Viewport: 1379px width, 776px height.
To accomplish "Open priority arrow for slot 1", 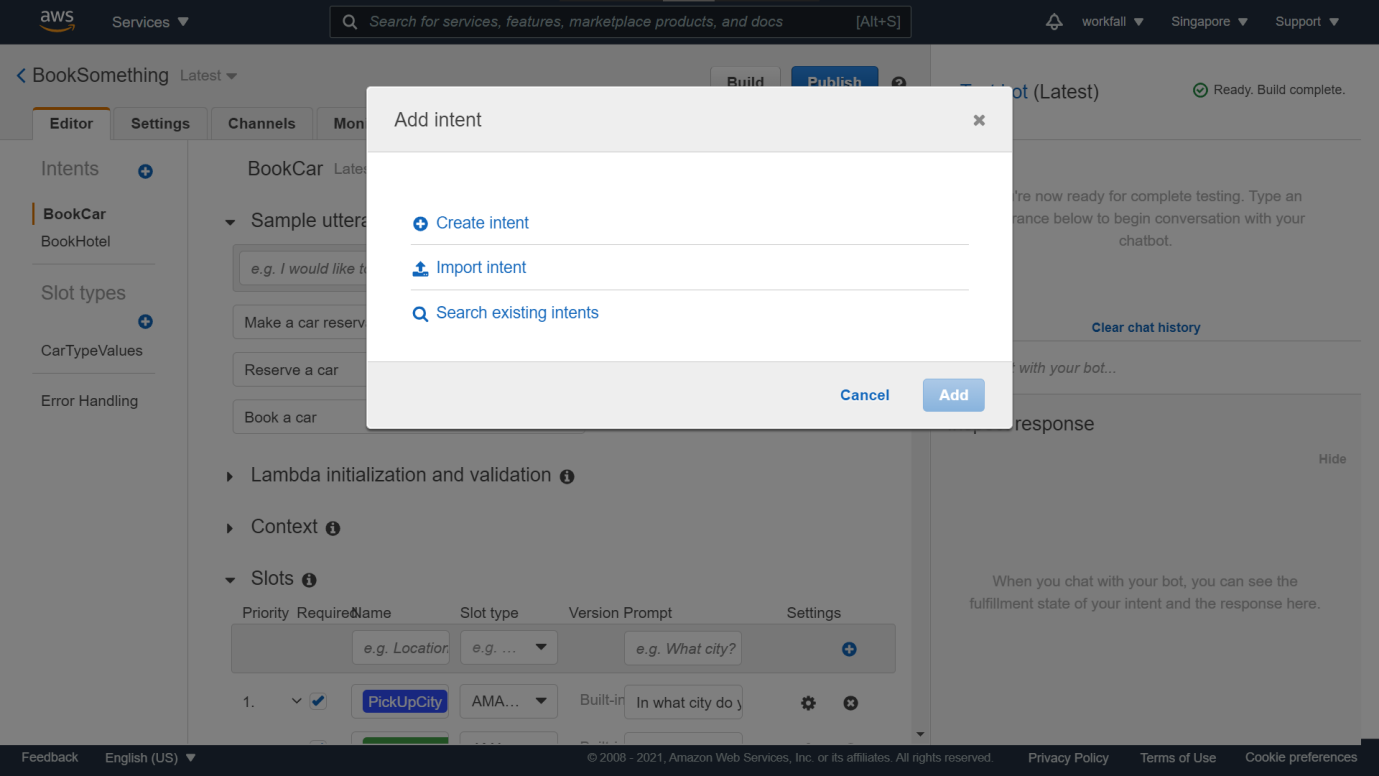I will pos(296,701).
